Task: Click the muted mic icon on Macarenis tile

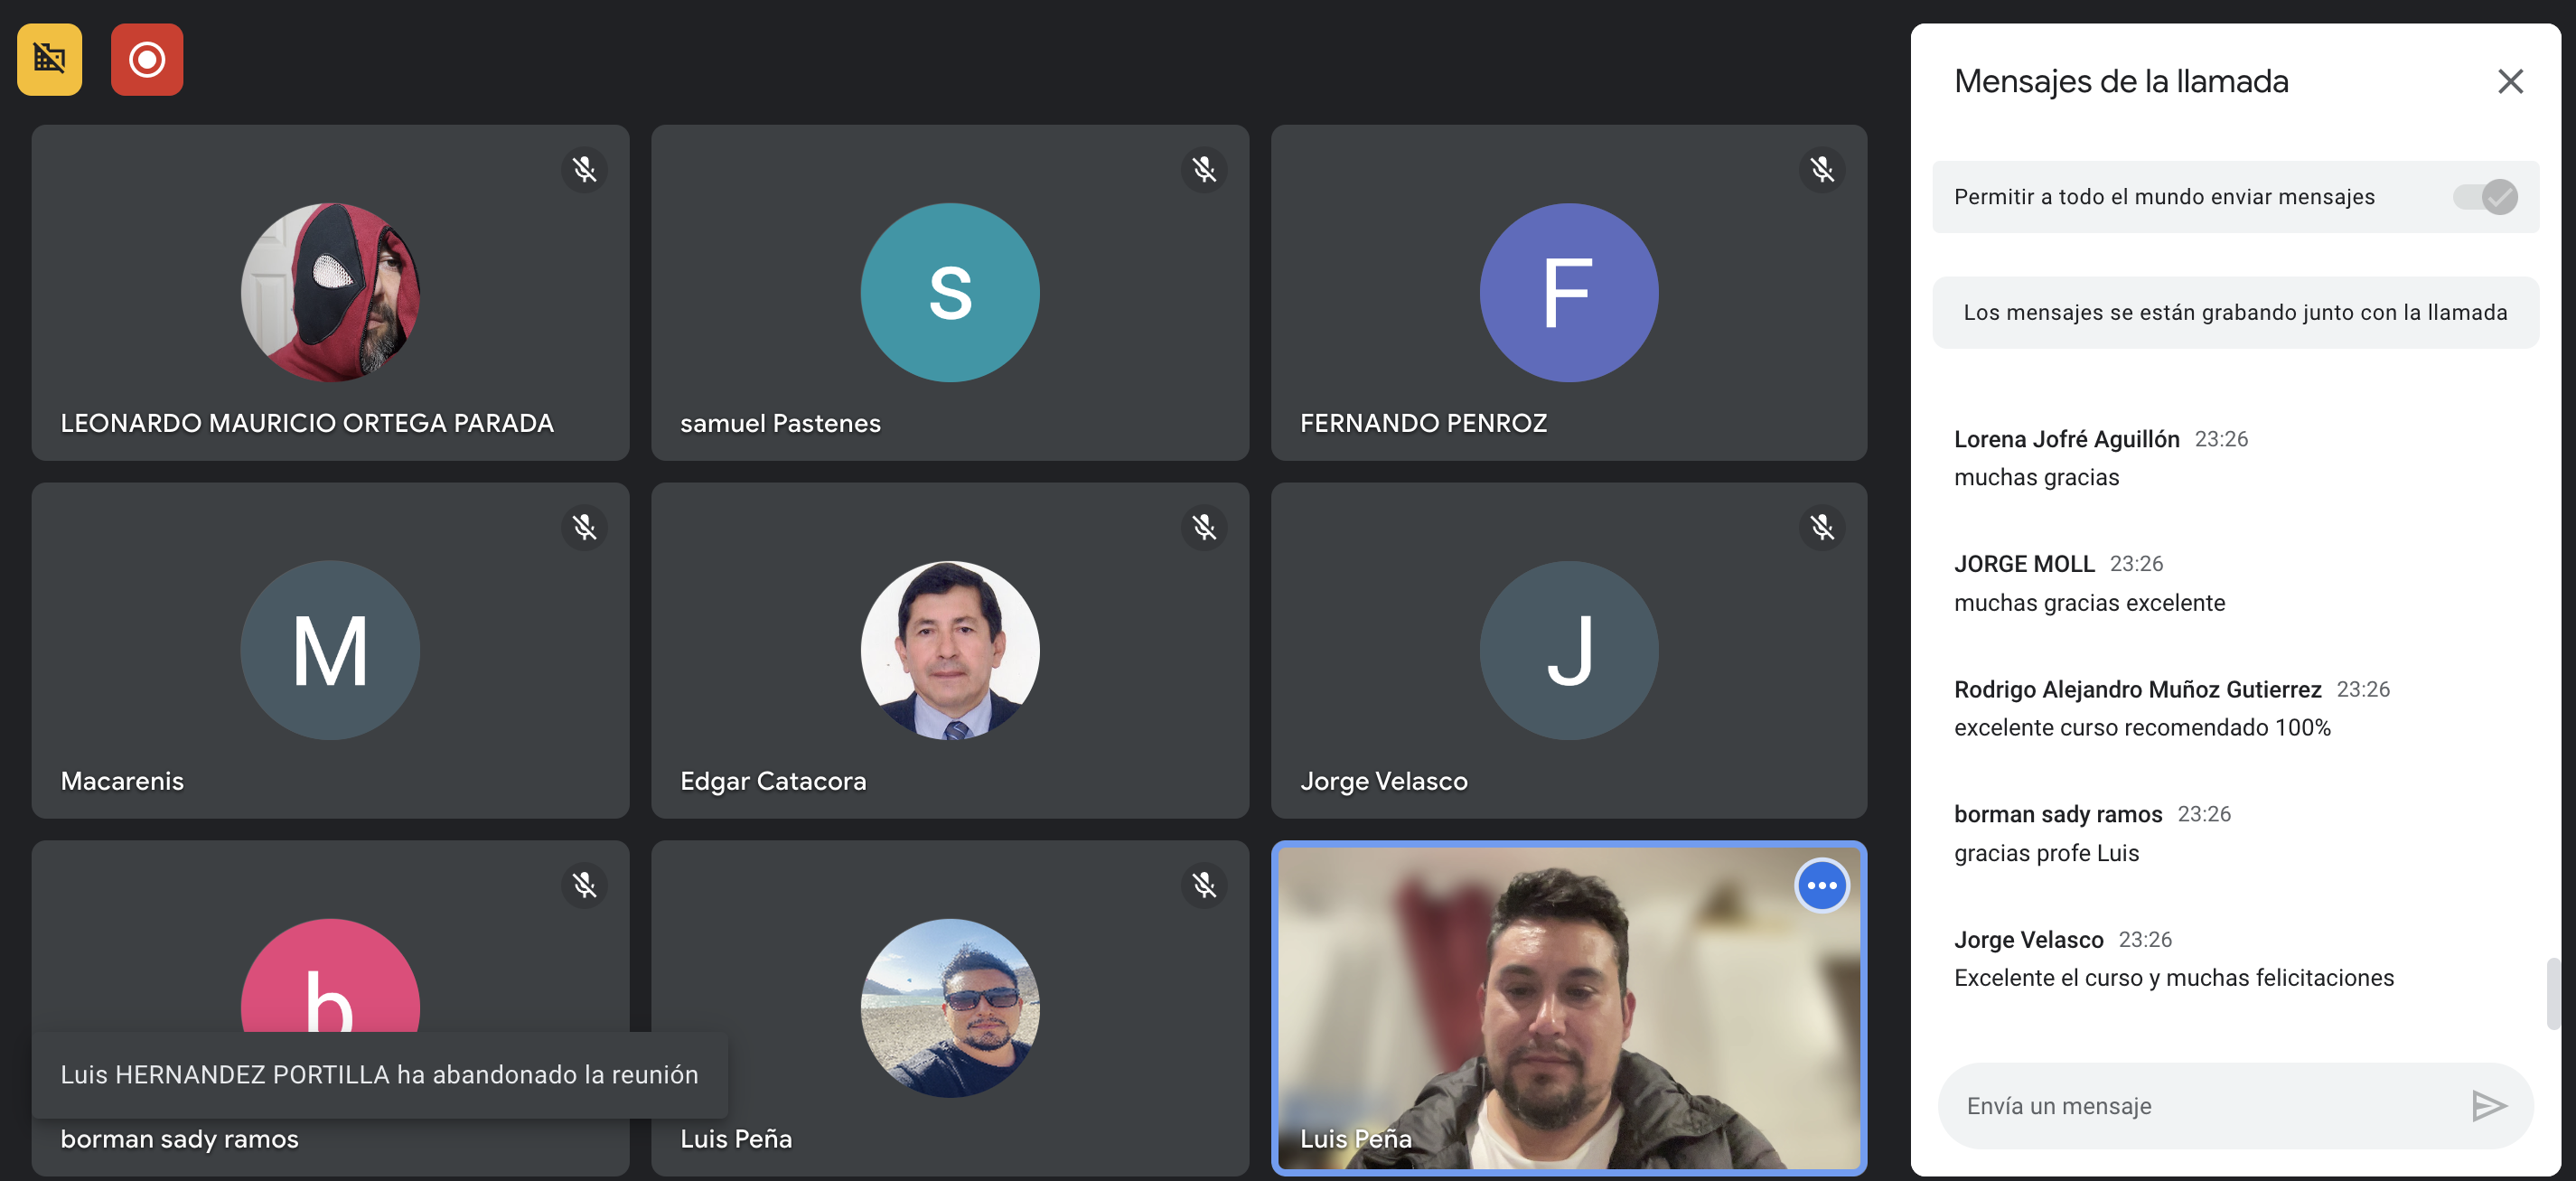Action: point(585,527)
